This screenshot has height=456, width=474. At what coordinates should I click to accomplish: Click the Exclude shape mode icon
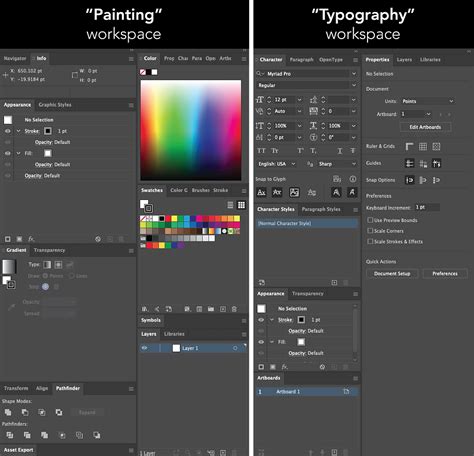point(59,412)
